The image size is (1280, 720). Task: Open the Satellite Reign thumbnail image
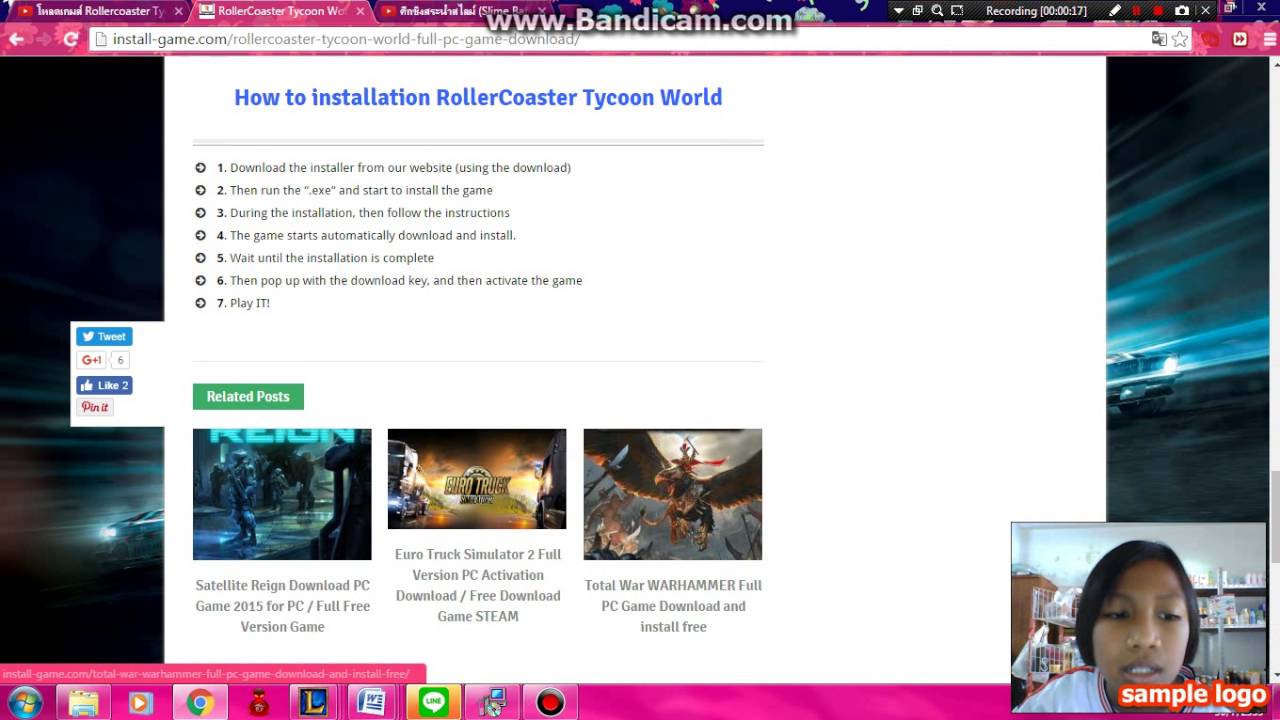pyautogui.click(x=282, y=494)
